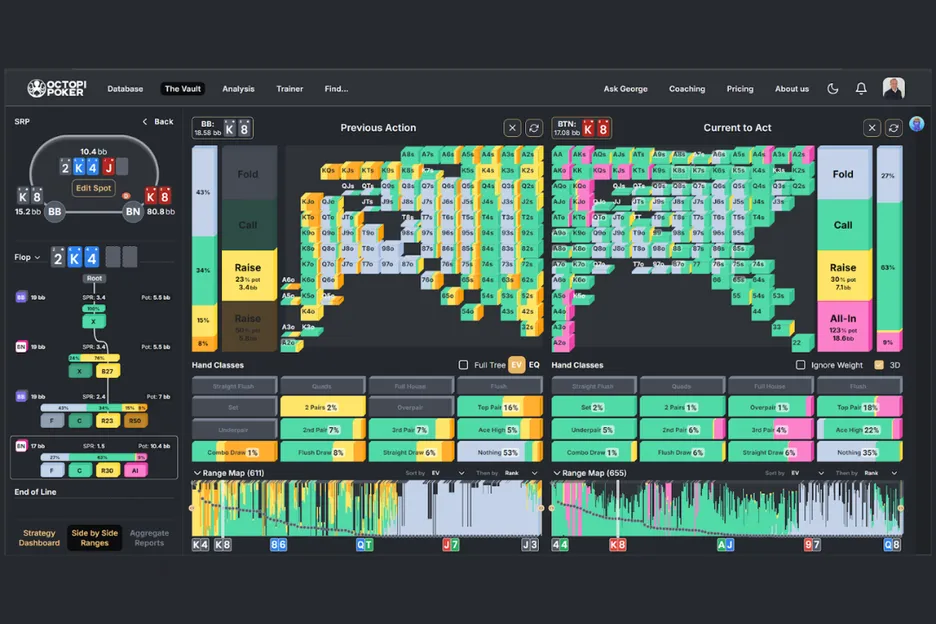Viewport: 936px width, 624px height.
Task: Check the Ignore Weight option
Action: point(801,365)
